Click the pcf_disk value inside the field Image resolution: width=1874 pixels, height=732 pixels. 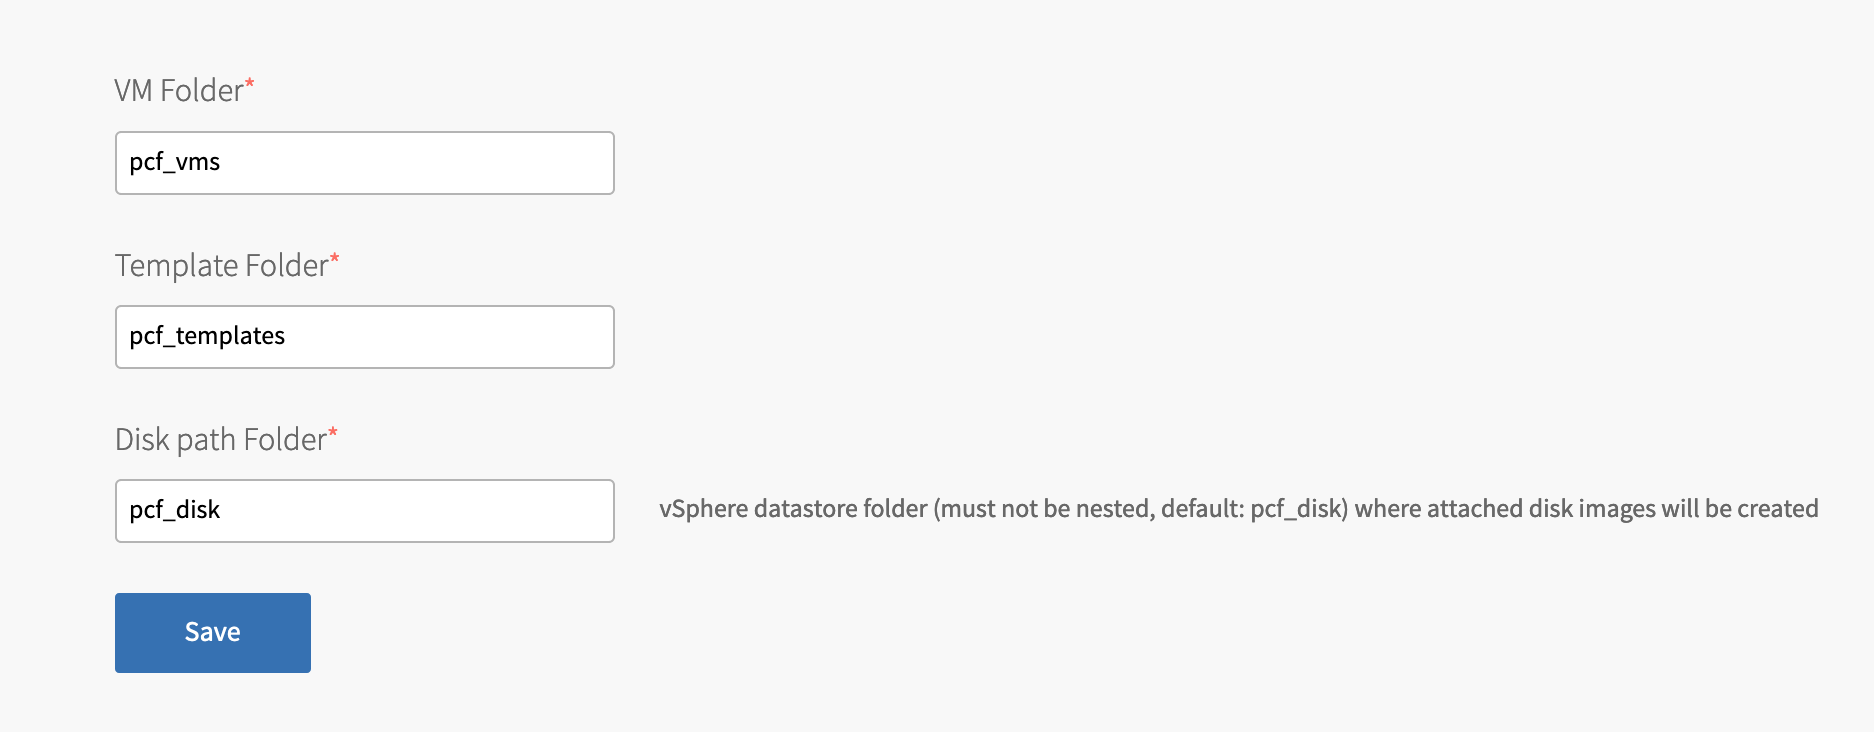[x=175, y=510]
